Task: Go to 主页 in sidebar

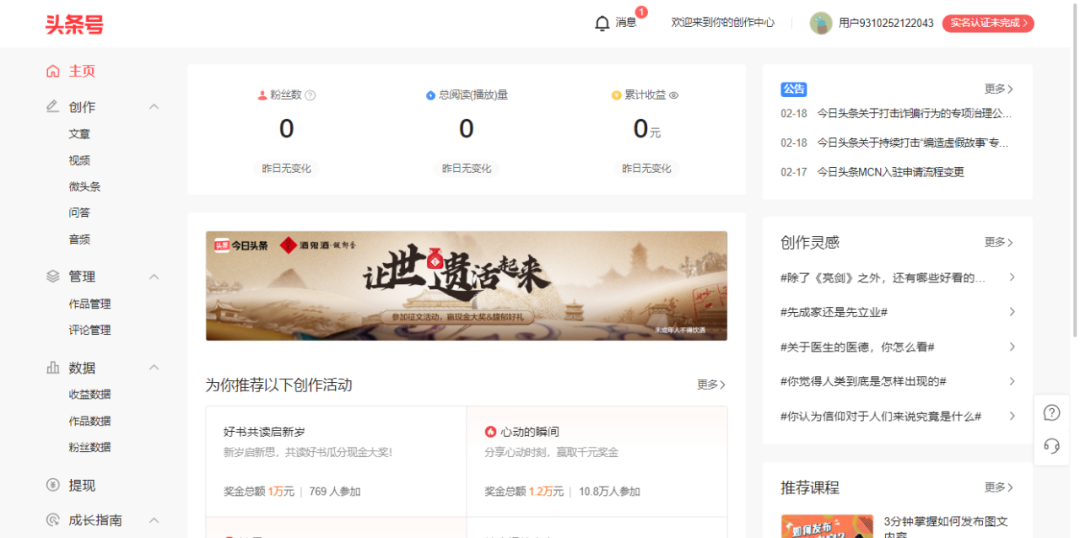Action: pyautogui.click(x=82, y=71)
